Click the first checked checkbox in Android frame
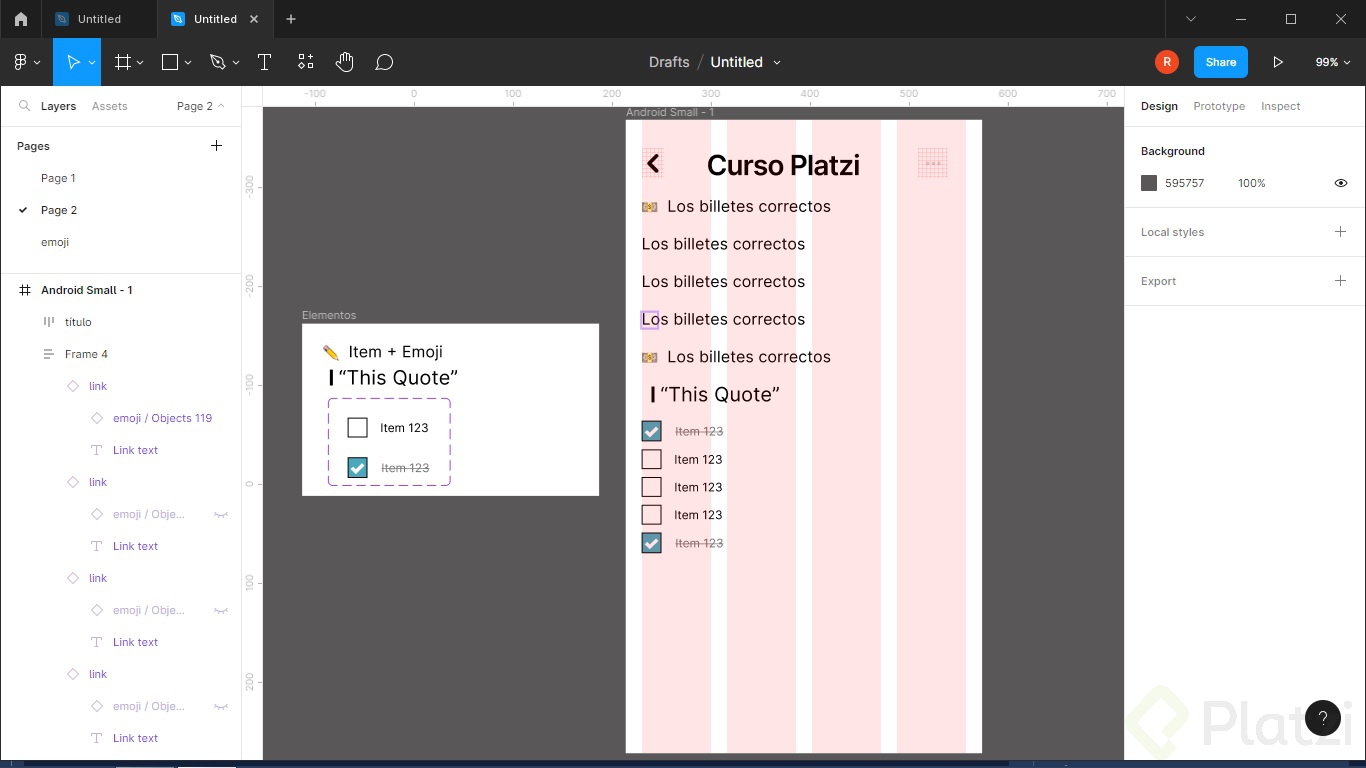1366x768 pixels. pos(651,431)
